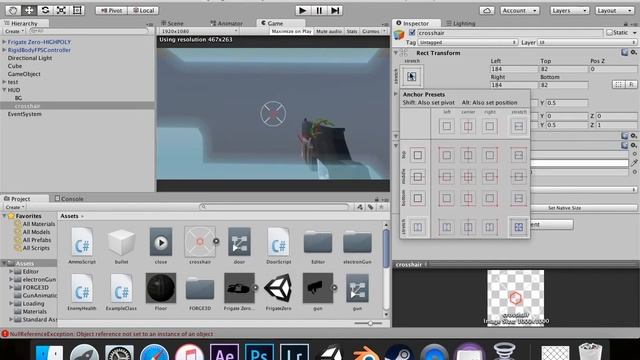The height and width of the screenshot is (360, 640).
Task: Select AmmoScript C# asset
Action: 82,242
